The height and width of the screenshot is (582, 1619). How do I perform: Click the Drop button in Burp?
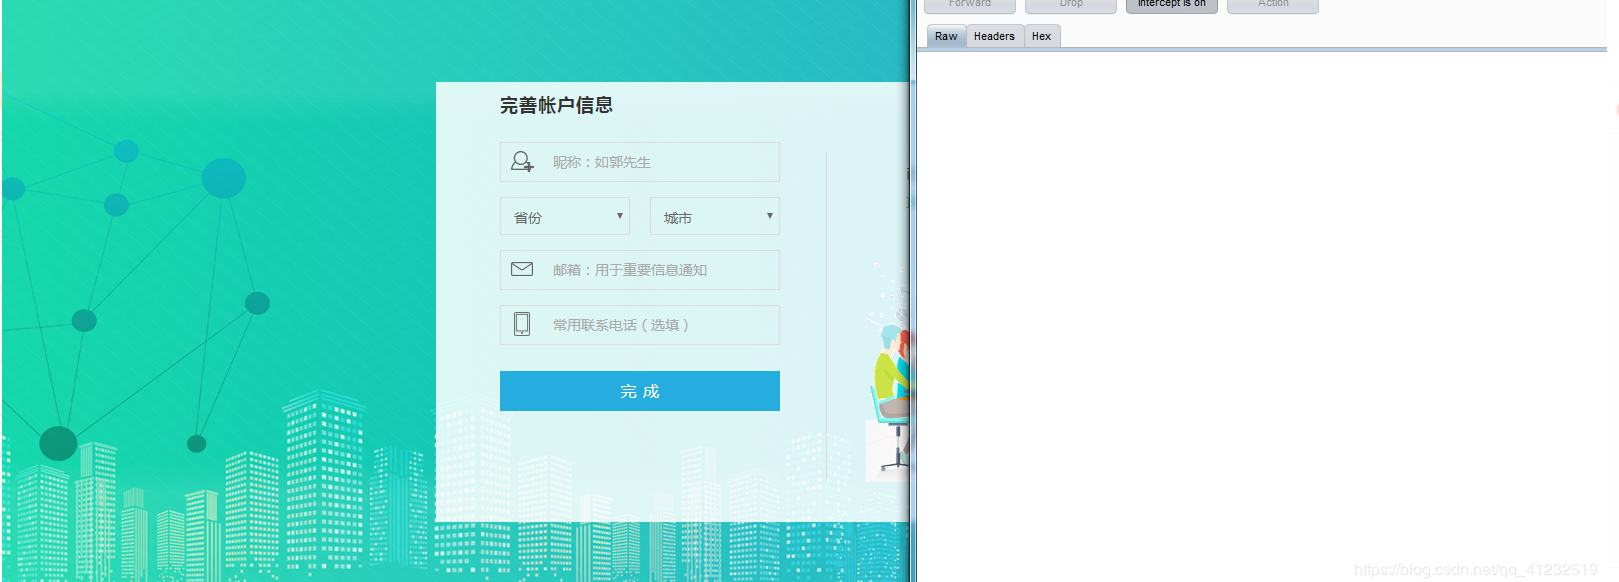tap(1071, 5)
